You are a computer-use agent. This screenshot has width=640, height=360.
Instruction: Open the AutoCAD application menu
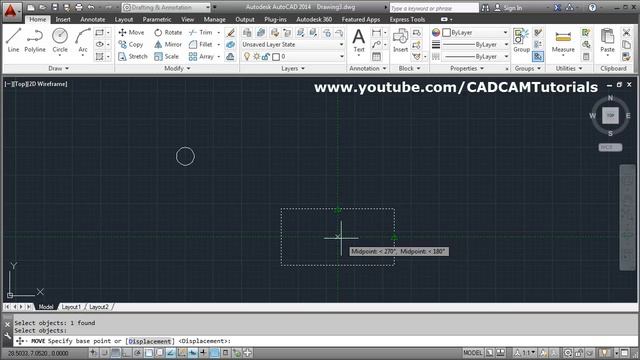tap(11, 11)
